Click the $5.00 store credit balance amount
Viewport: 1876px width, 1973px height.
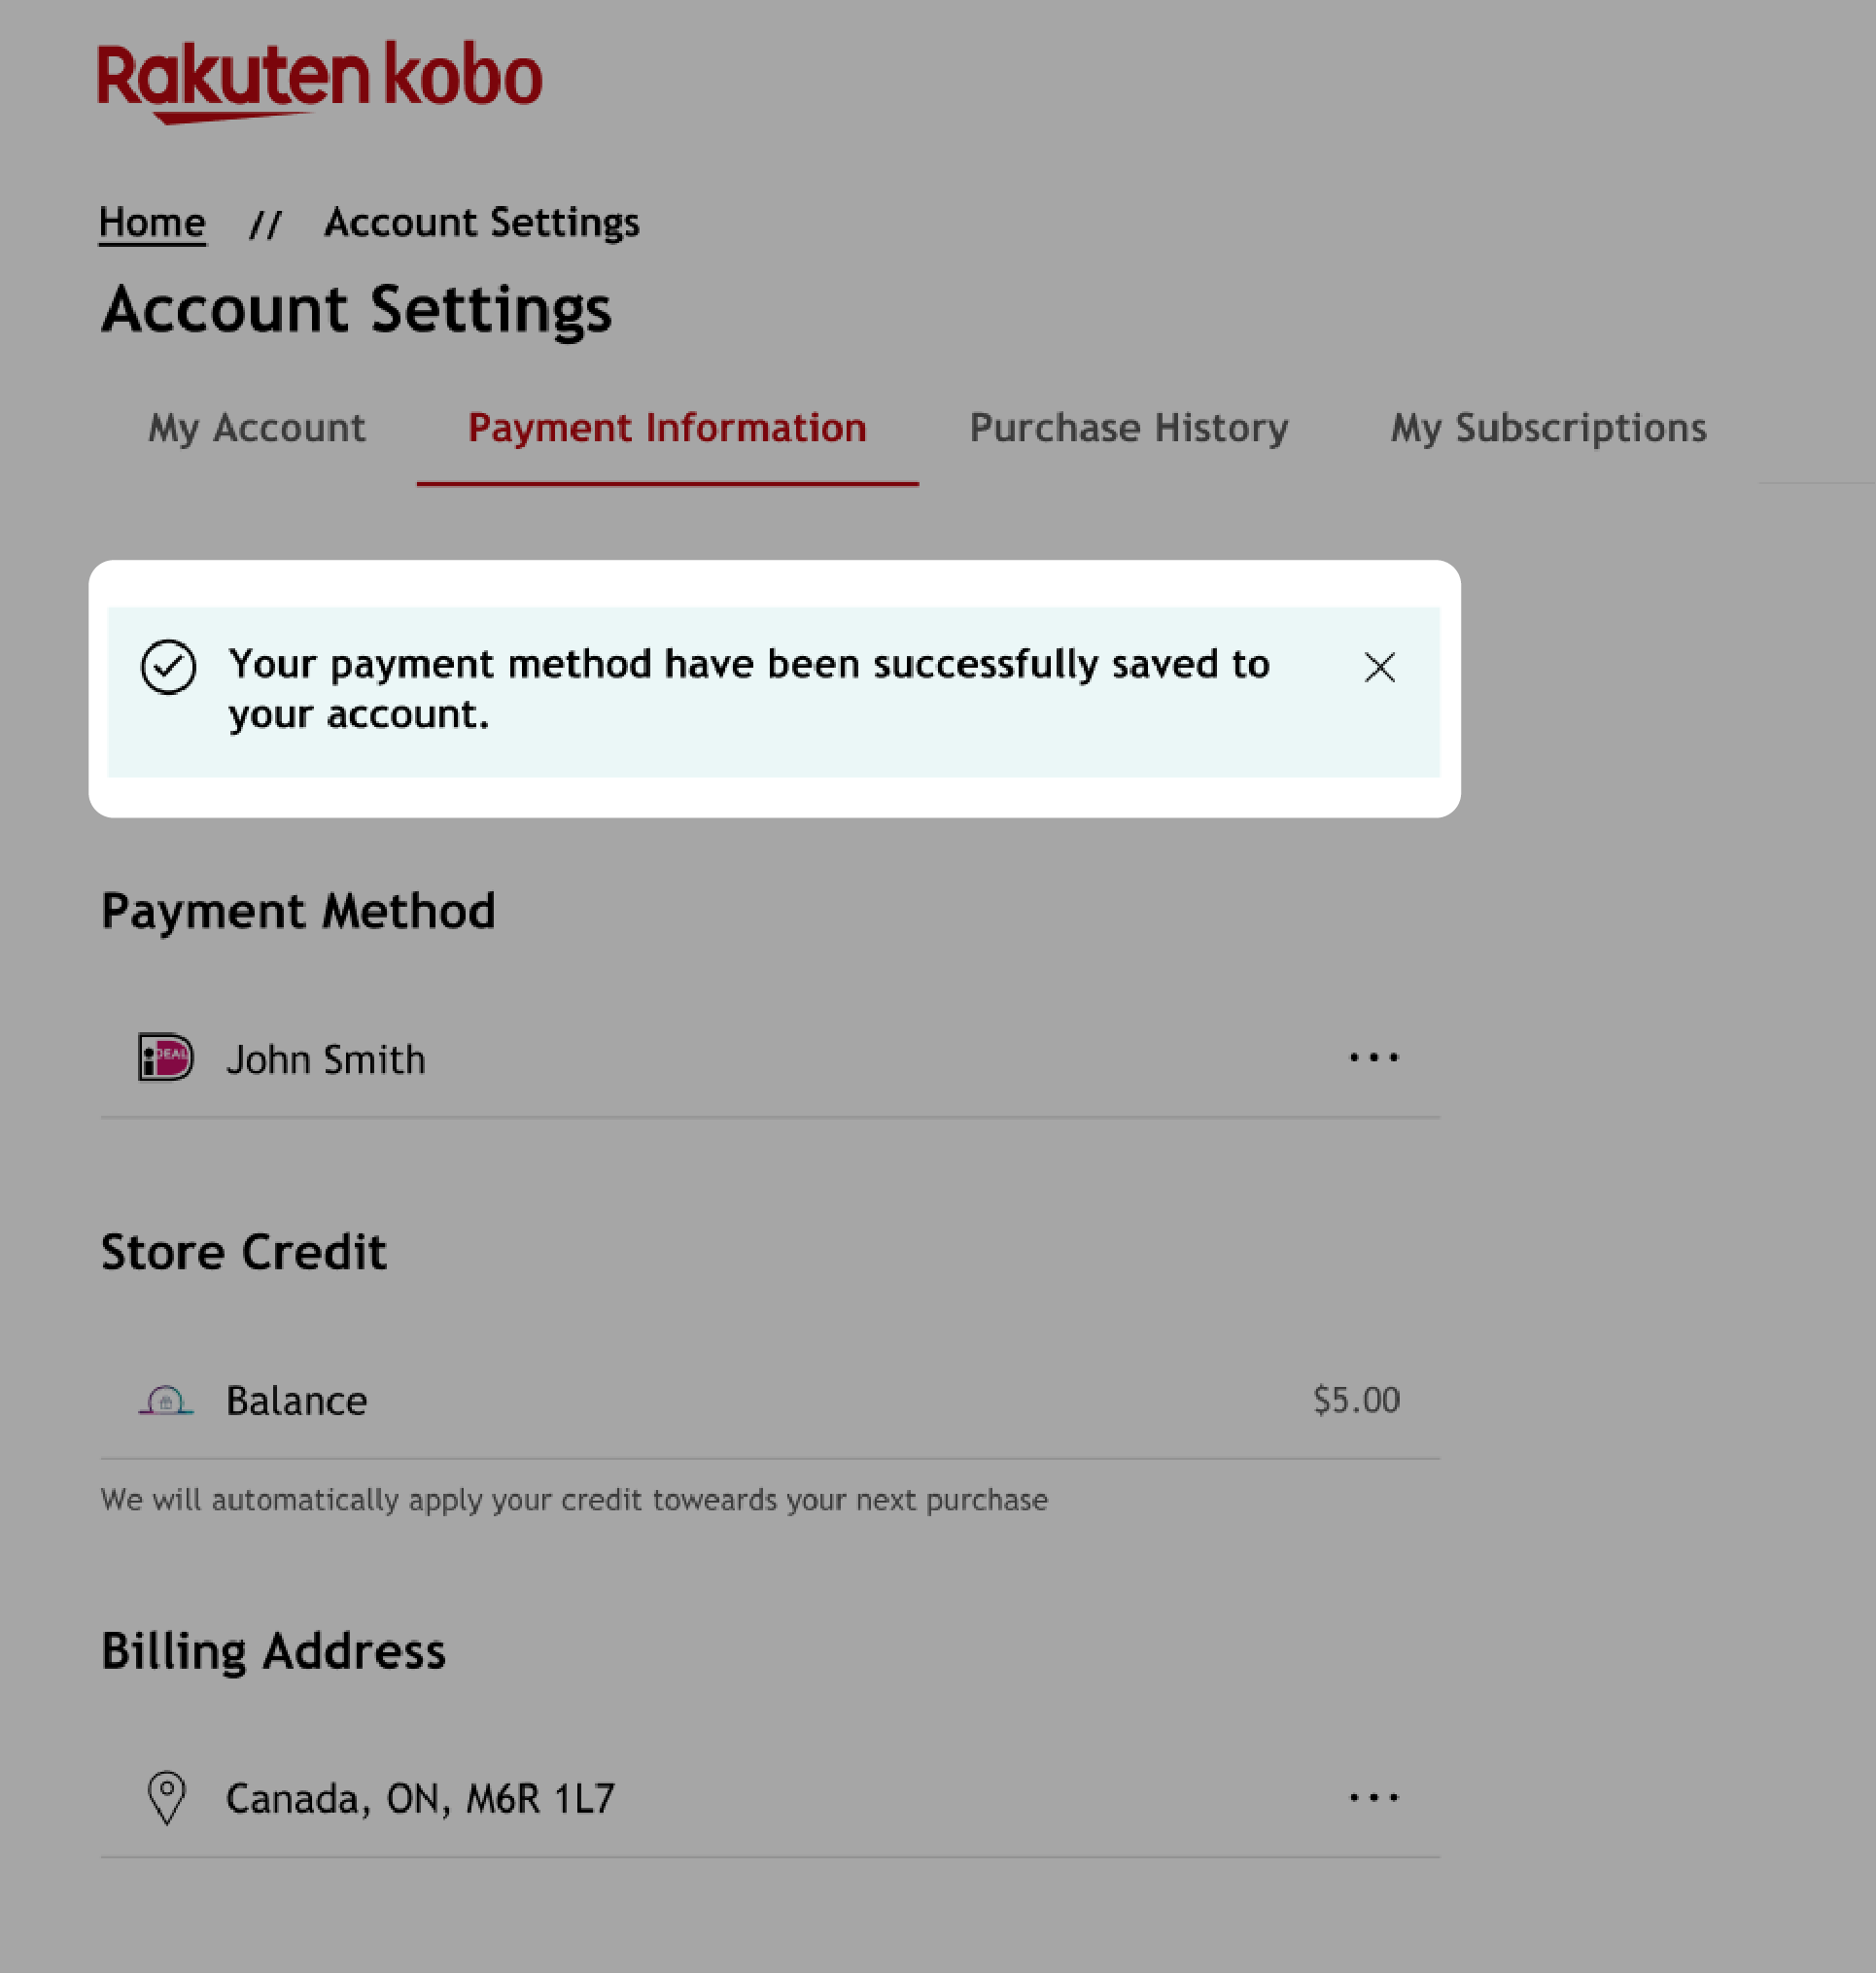[1355, 1401]
